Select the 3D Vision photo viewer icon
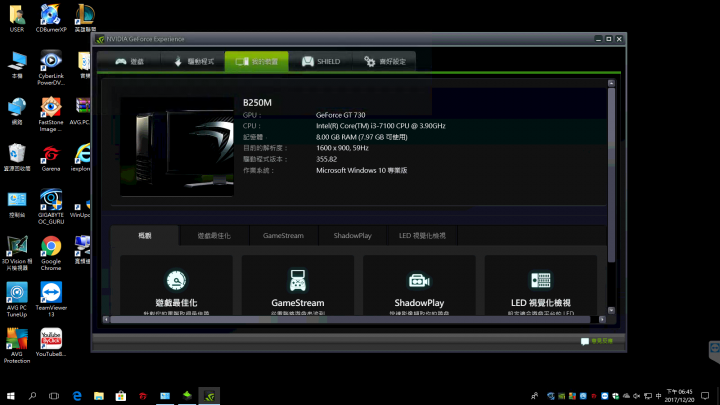The image size is (720, 405). pyautogui.click(x=17, y=253)
